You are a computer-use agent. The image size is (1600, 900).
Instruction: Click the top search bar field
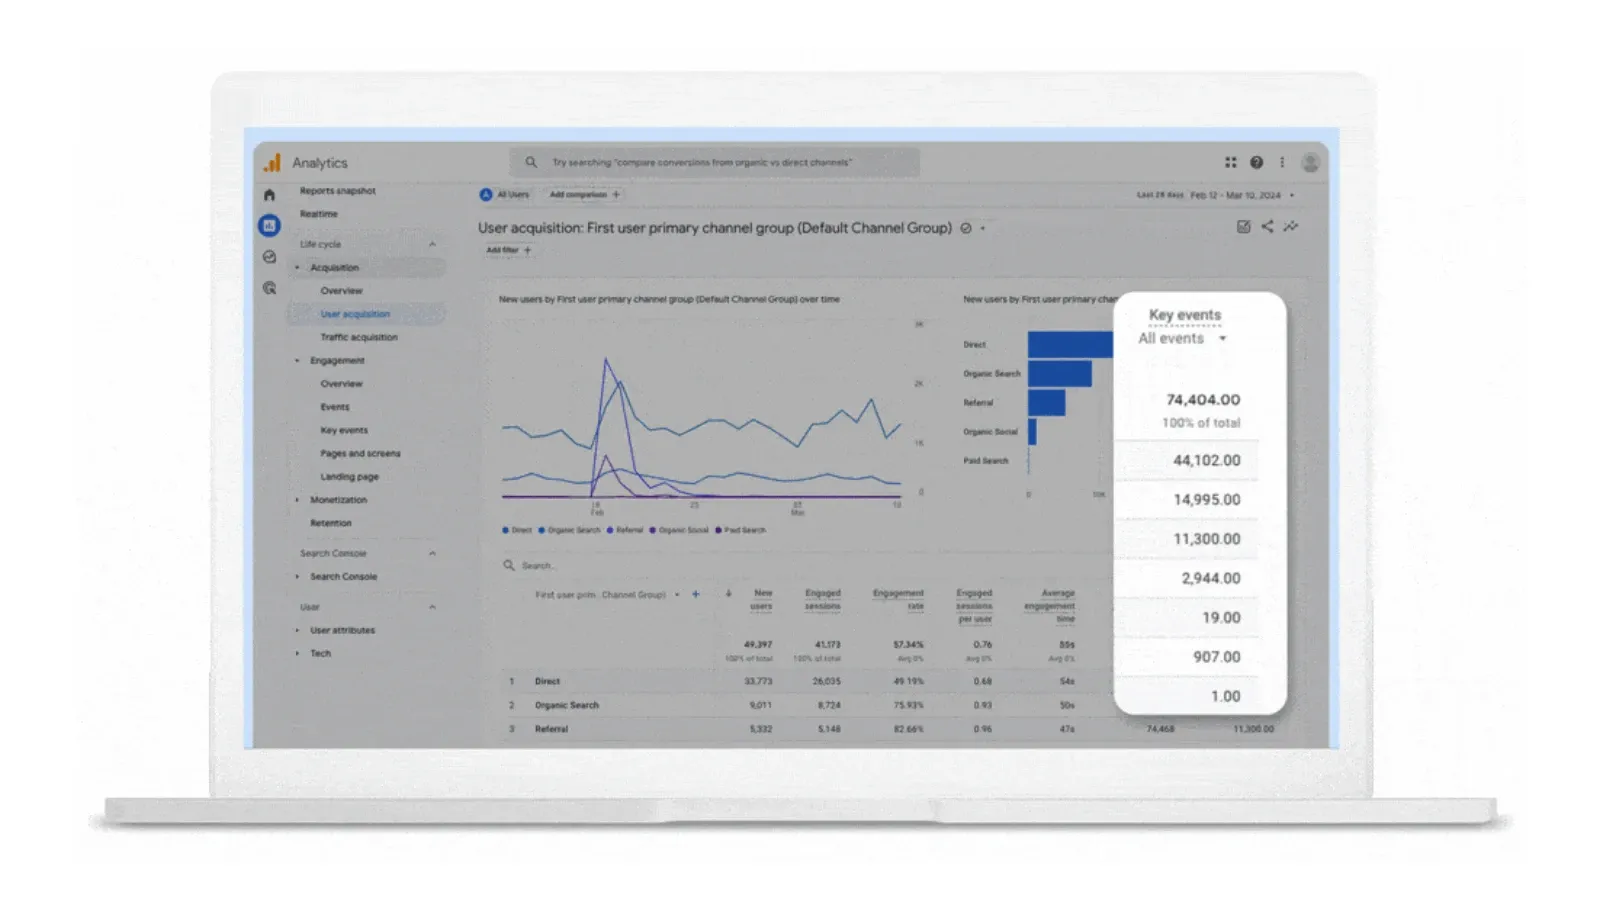(x=714, y=162)
